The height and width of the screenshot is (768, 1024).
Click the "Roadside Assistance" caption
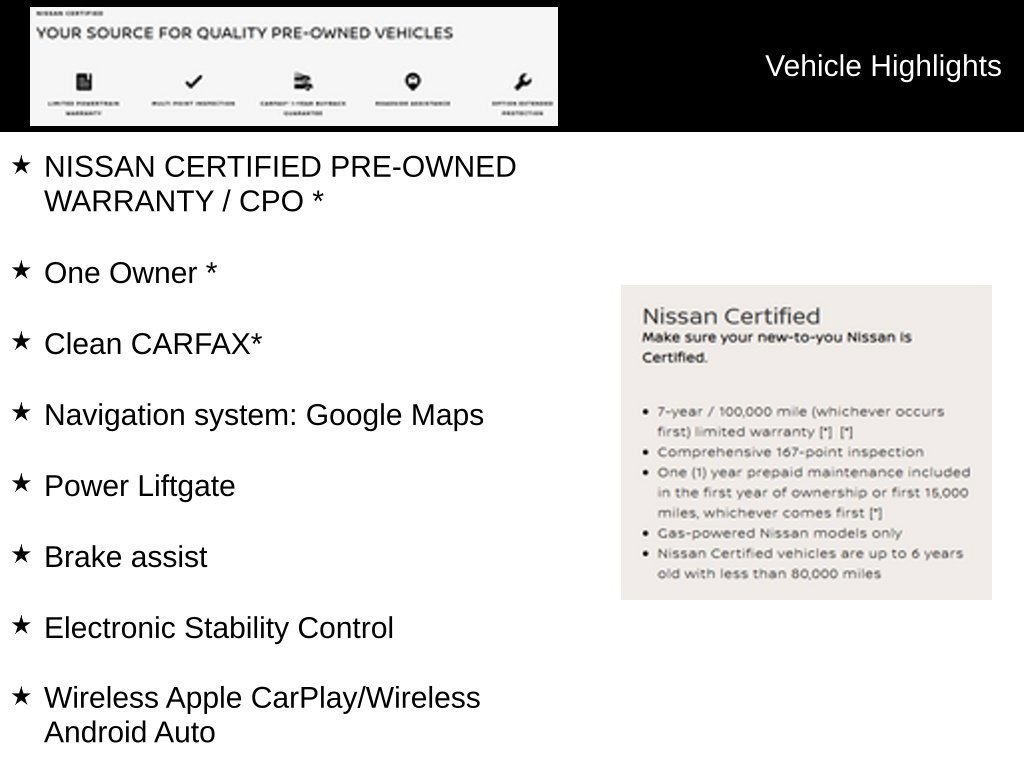point(412,103)
